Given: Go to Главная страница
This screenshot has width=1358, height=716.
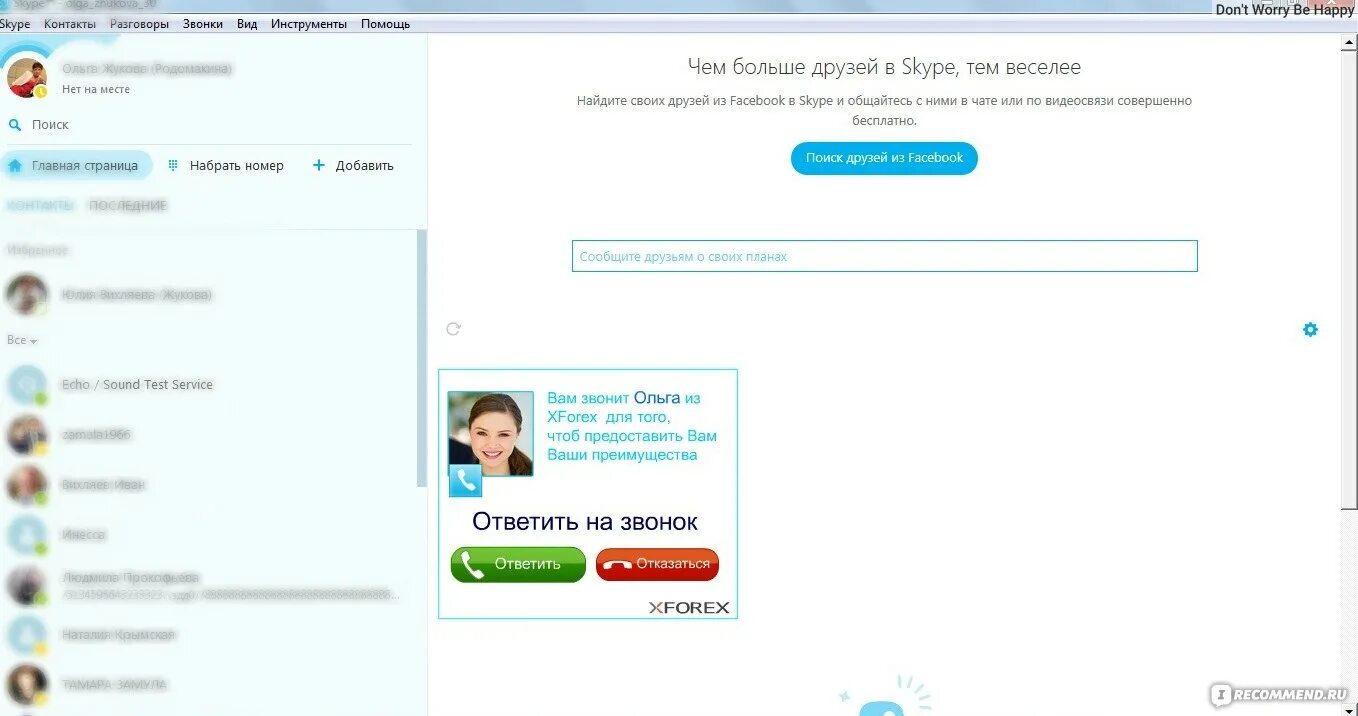Looking at the screenshot, I should pyautogui.click(x=75, y=166).
